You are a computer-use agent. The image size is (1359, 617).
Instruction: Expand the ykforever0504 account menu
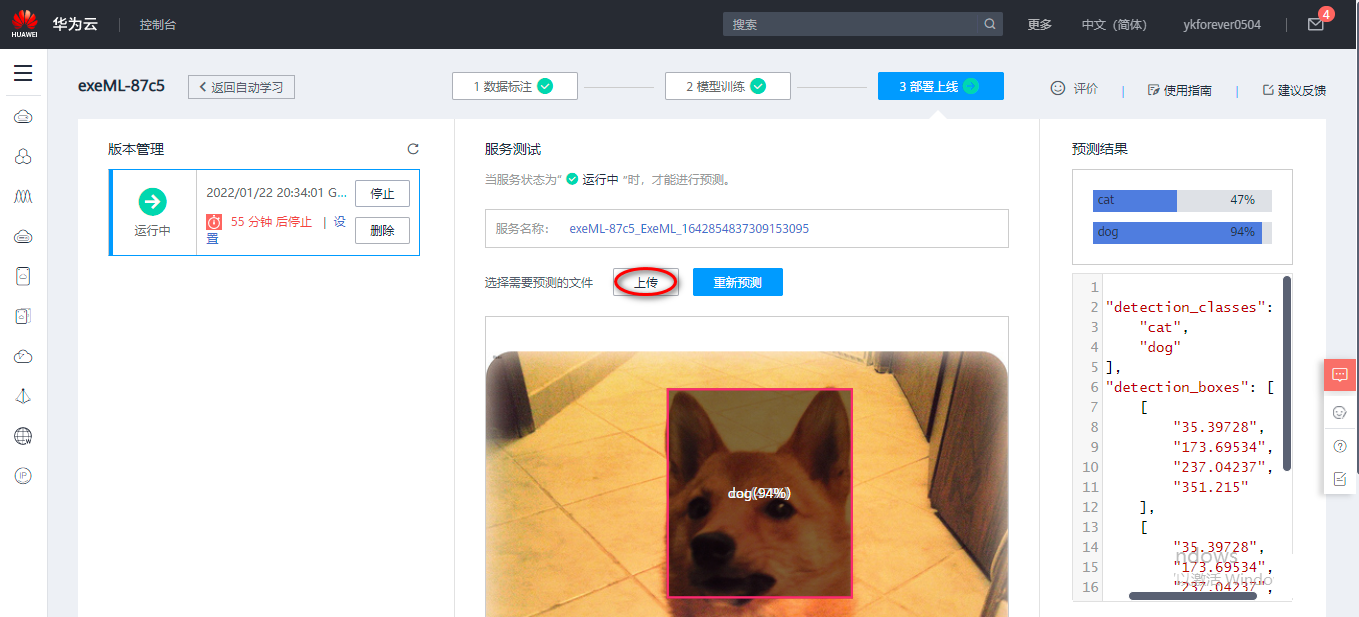pos(1221,24)
